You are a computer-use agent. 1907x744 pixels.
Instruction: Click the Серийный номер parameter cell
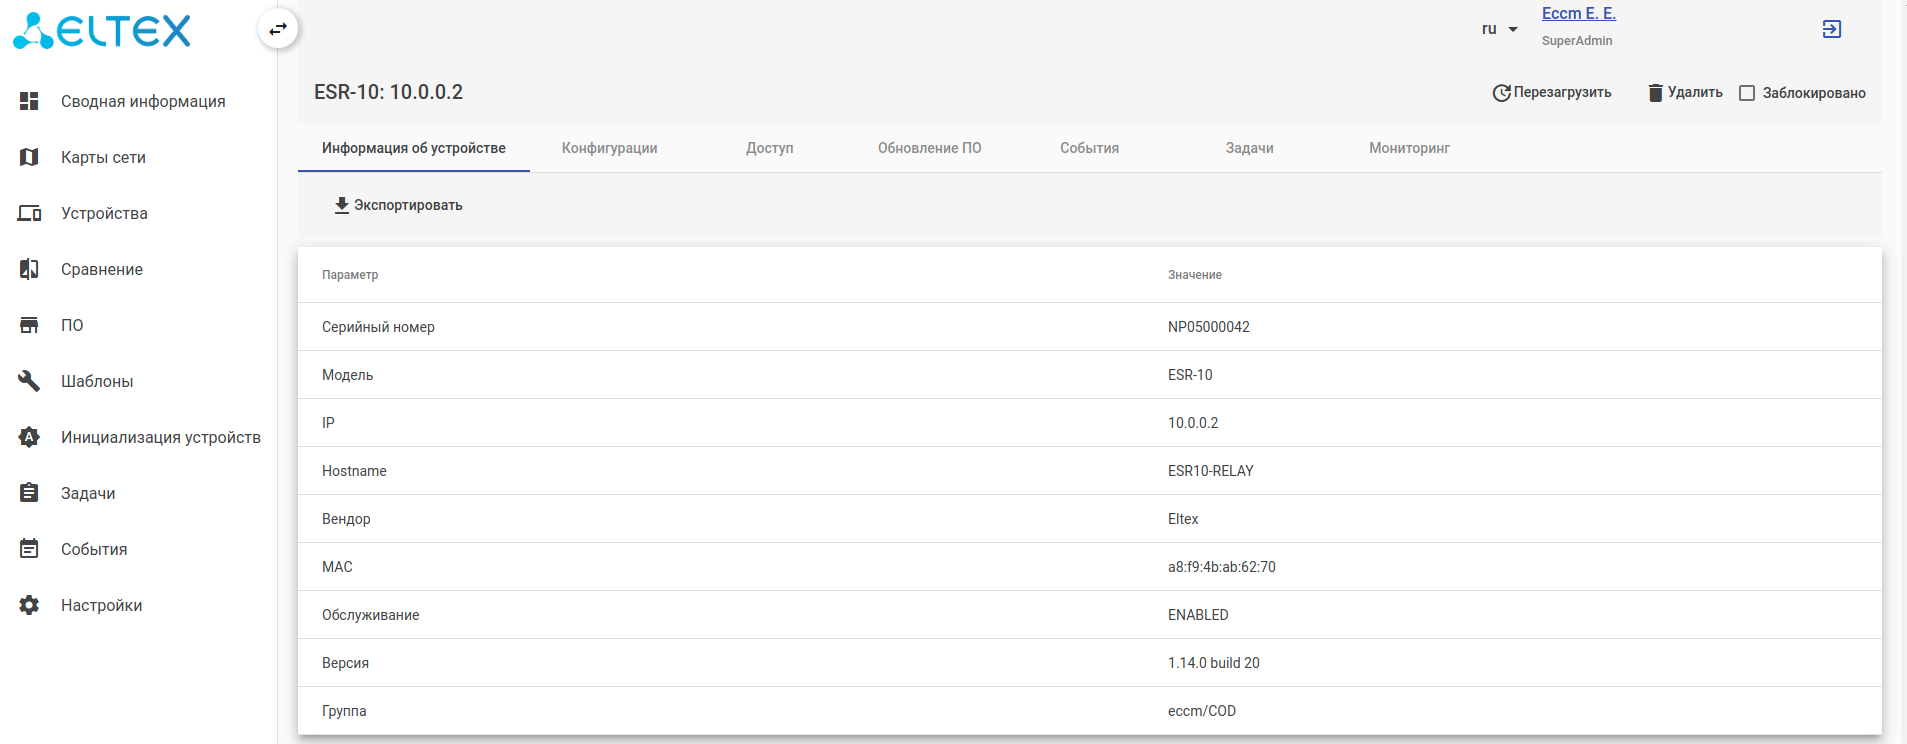pos(378,327)
